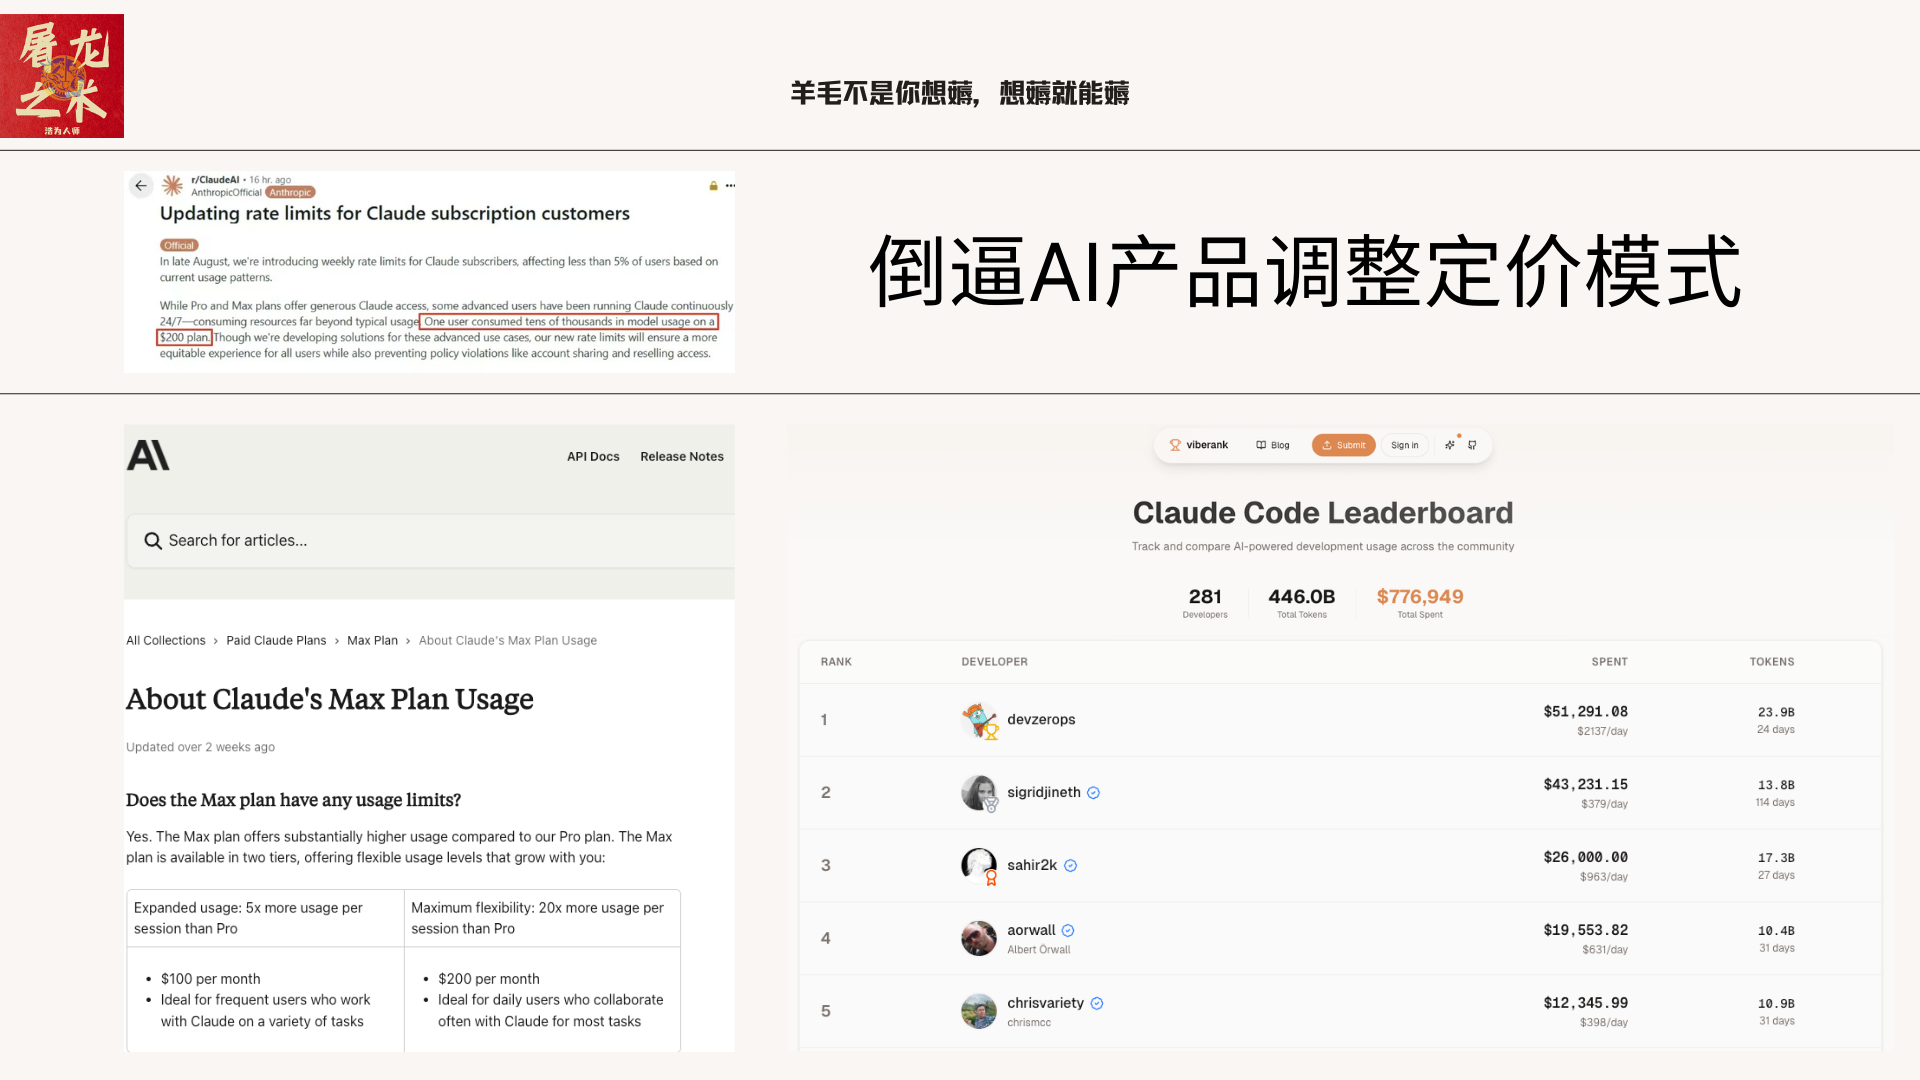Click the Anthropic user flair badge
The width and height of the screenshot is (1920, 1080).
click(x=290, y=193)
